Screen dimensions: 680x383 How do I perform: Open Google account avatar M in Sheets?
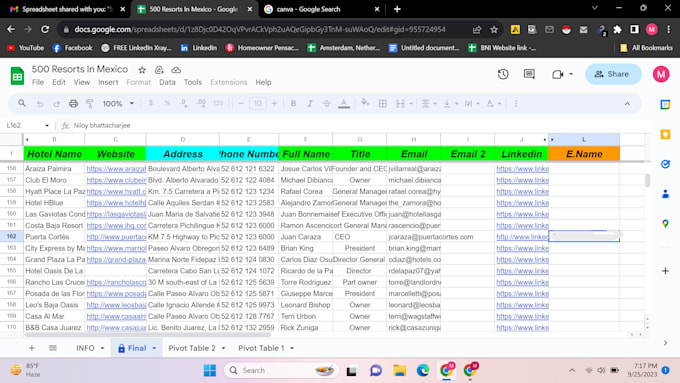[661, 74]
